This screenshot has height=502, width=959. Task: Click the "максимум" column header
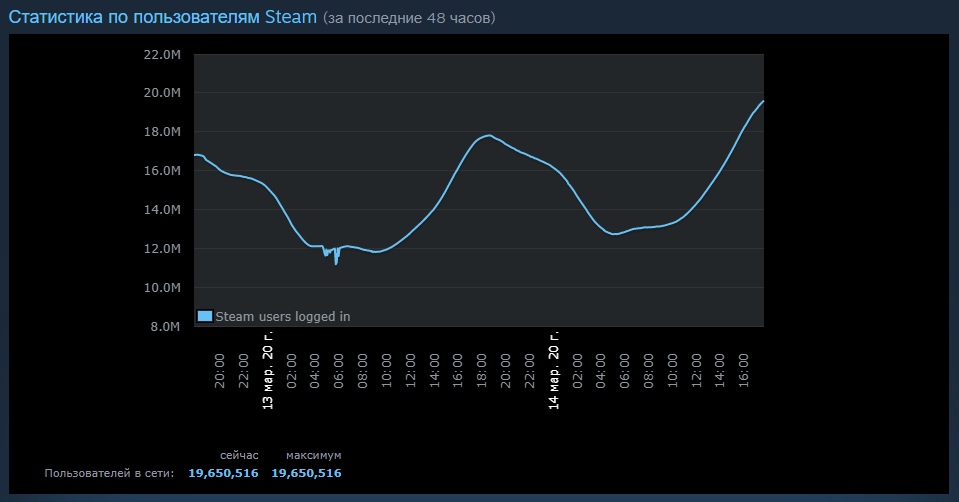tap(314, 456)
